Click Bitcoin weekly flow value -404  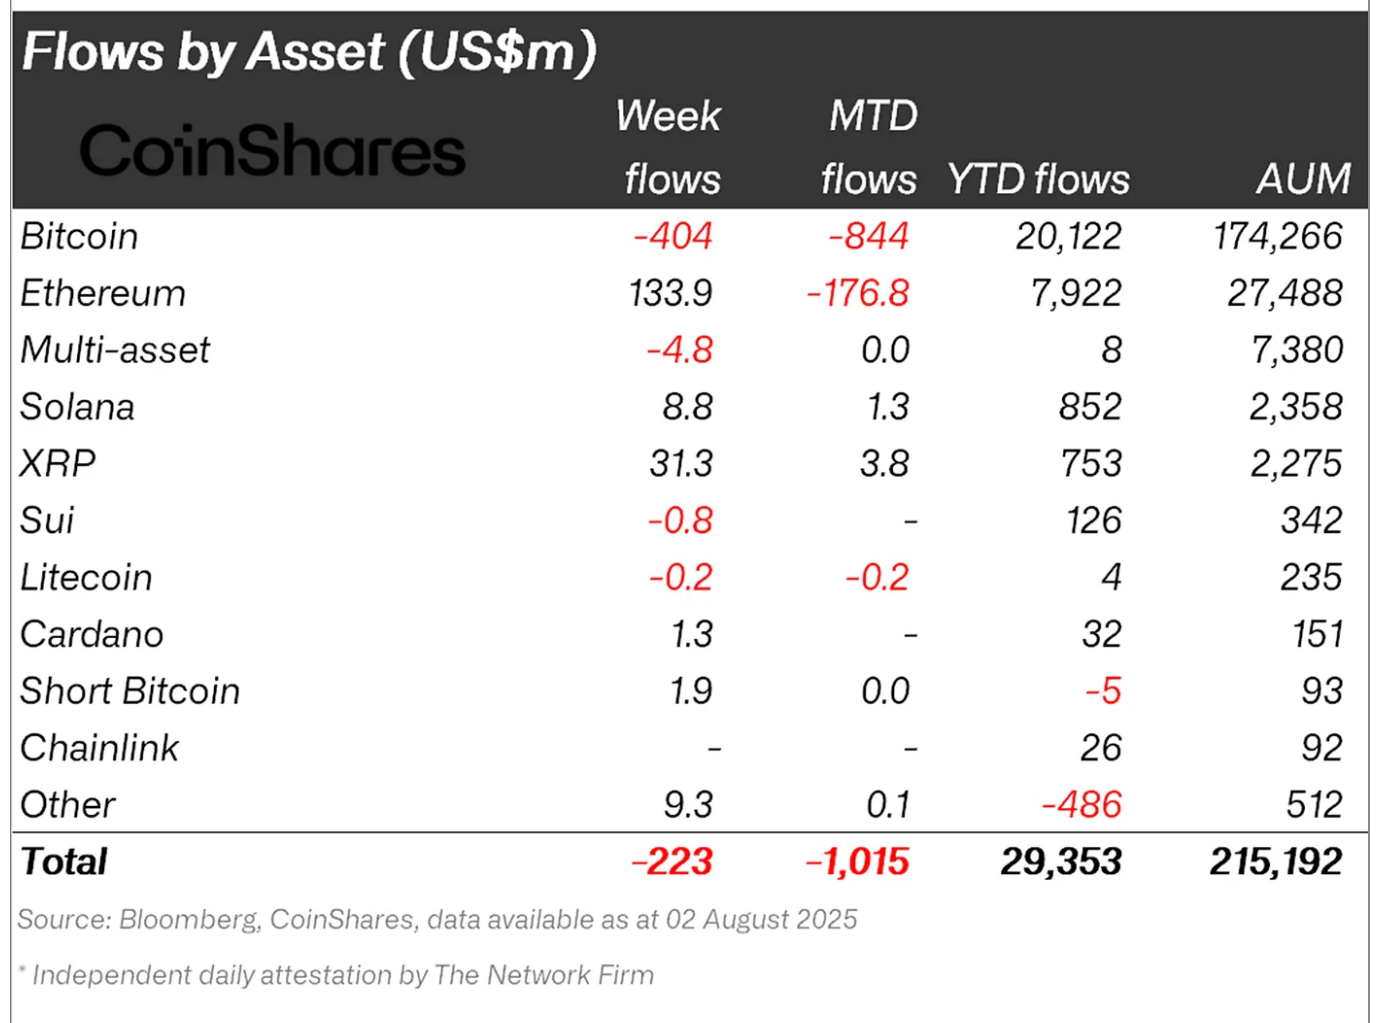pyautogui.click(x=673, y=237)
